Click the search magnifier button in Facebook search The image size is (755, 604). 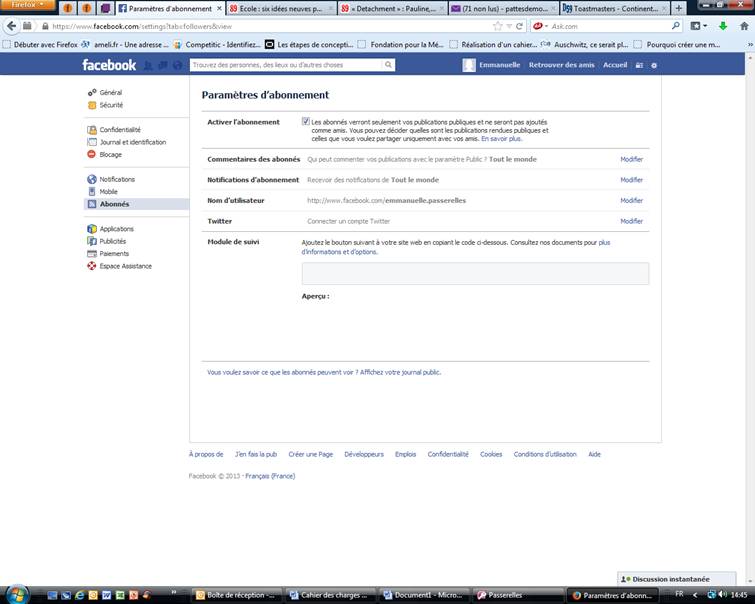pos(388,65)
